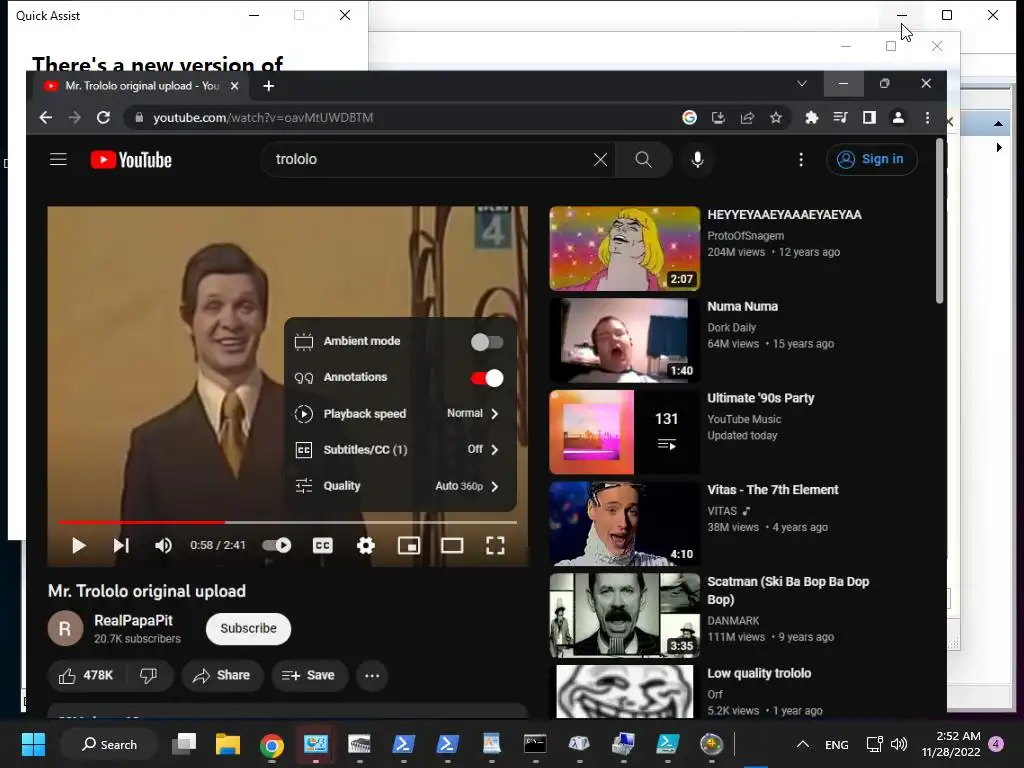
Task: Enable Ambient mode switch
Action: click(487, 342)
